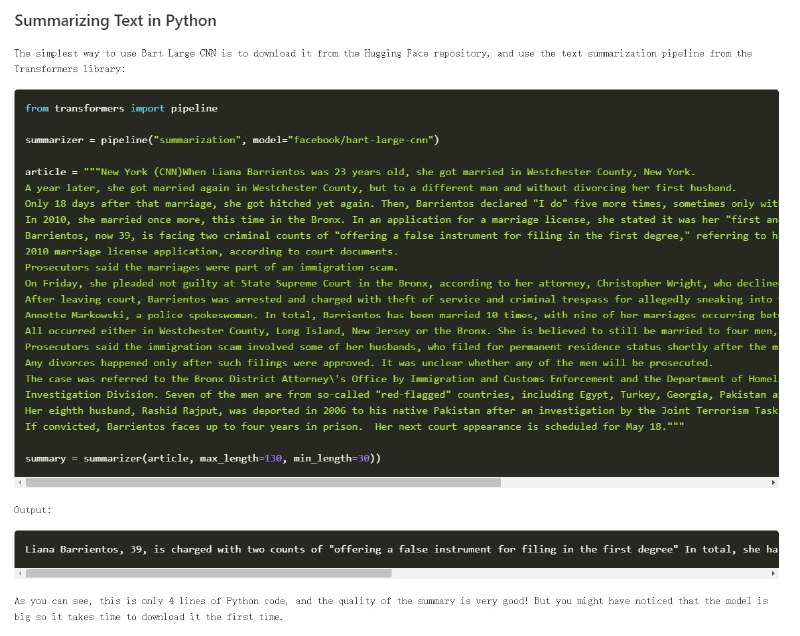Screen dimensions: 800x636
Task: Click the code block horizontal scrollbar thumb
Action: point(263,482)
